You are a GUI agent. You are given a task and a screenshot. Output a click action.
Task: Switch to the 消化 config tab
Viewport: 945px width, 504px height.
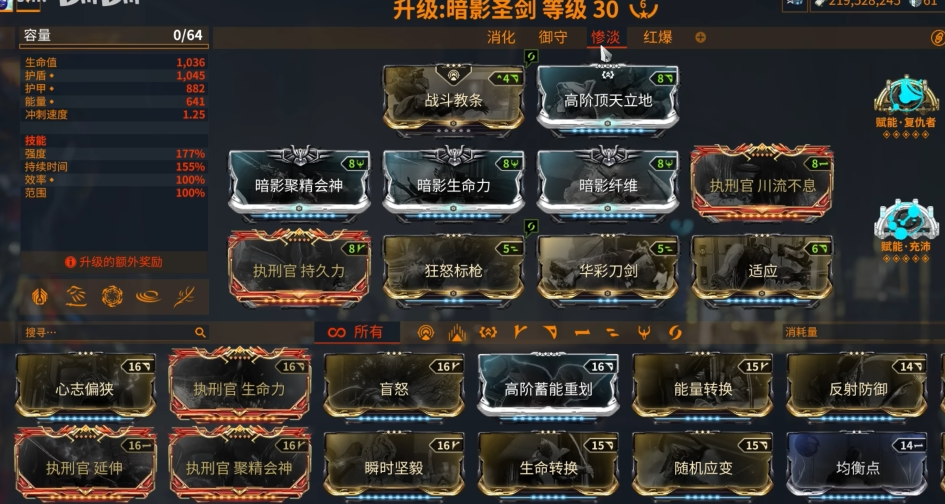tap(501, 37)
